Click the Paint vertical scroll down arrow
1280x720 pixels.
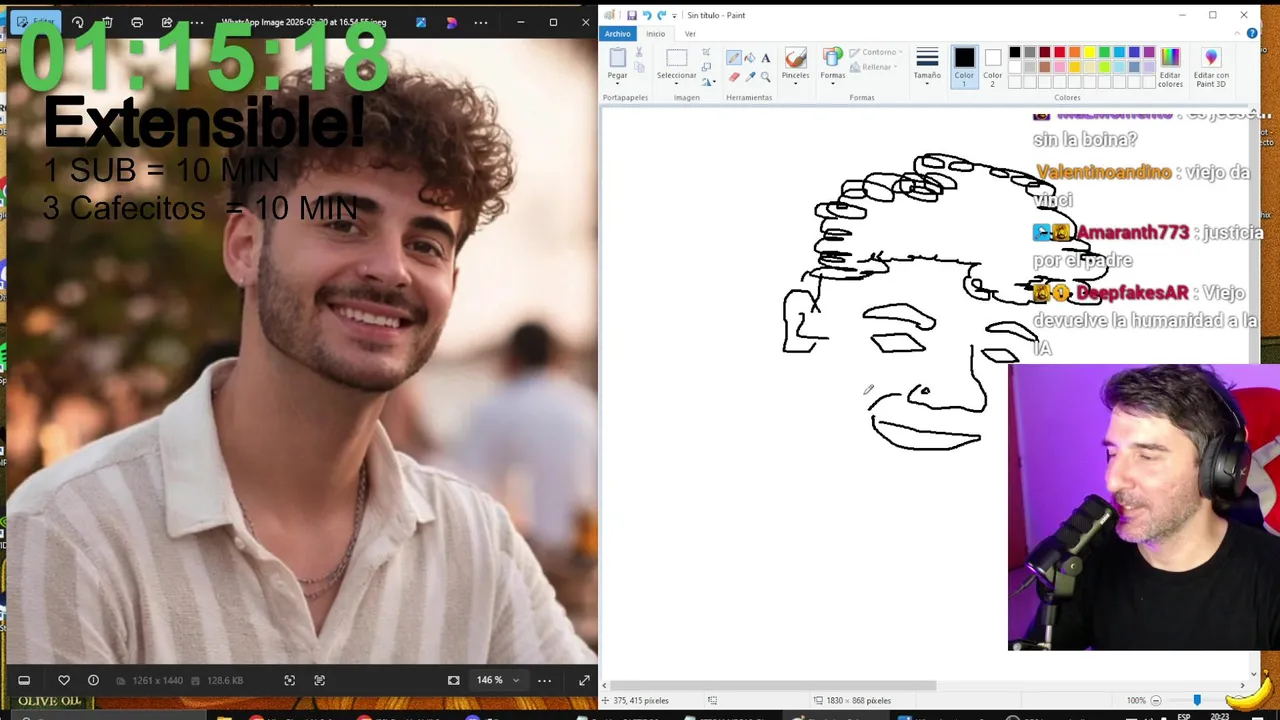click(x=1255, y=673)
